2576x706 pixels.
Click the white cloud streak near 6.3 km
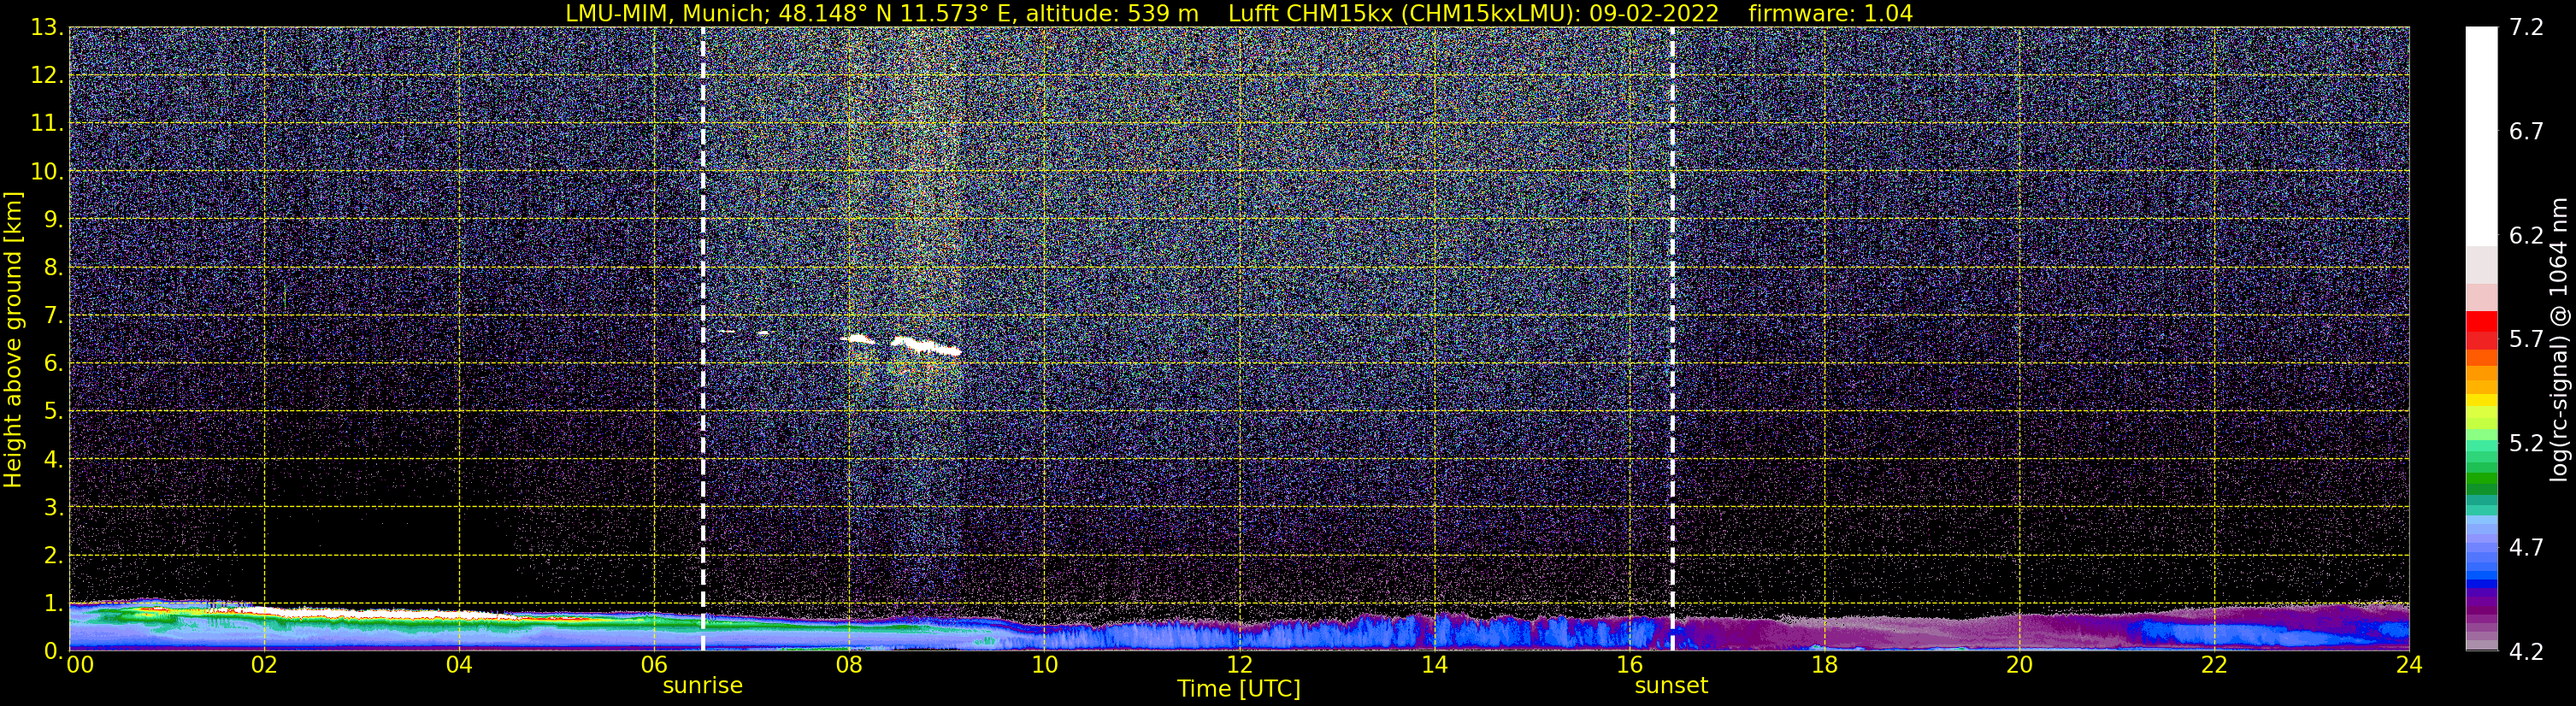tap(925, 346)
